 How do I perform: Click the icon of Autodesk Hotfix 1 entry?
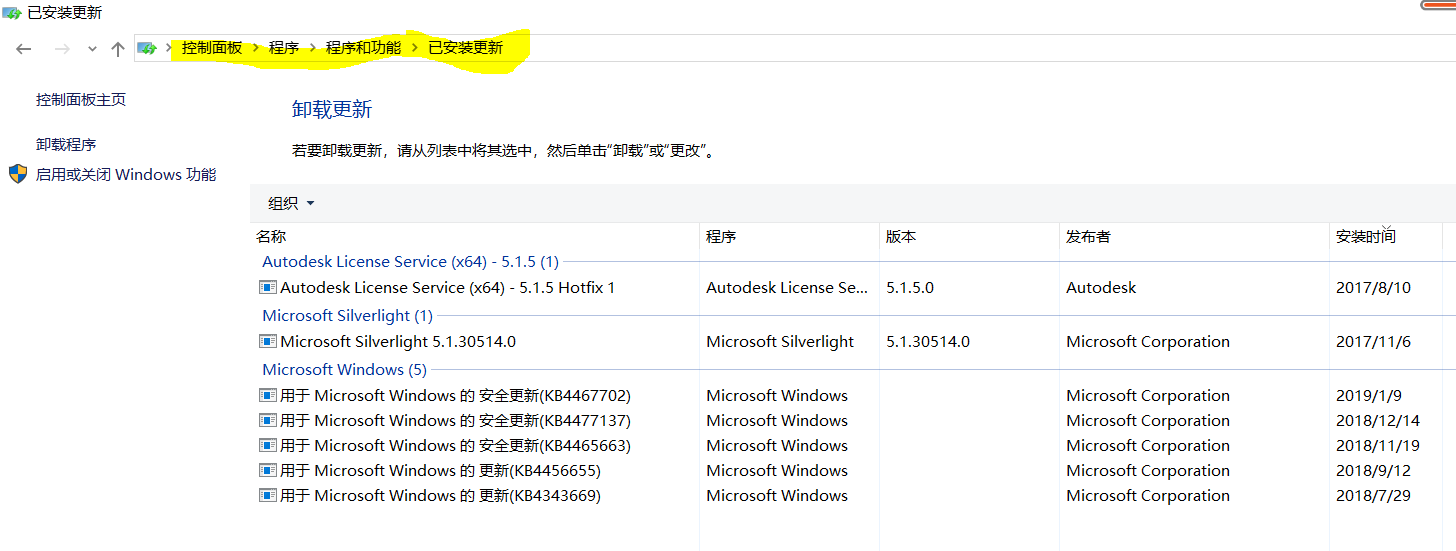pos(268,288)
